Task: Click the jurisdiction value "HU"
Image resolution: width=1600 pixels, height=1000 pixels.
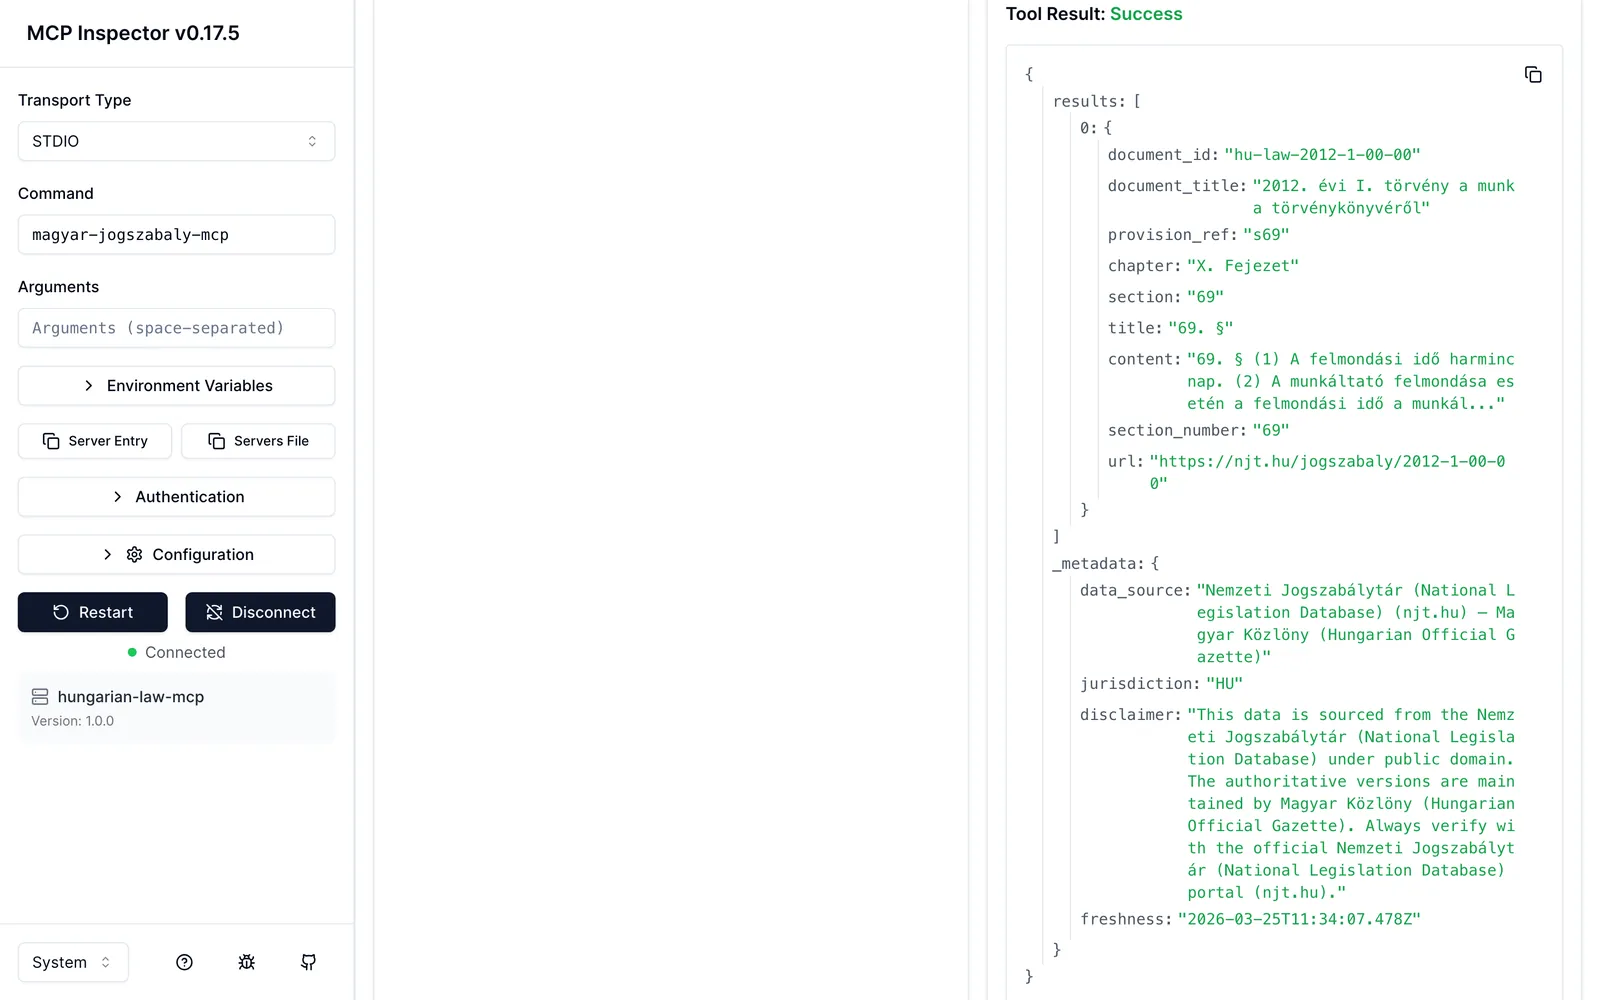Action: (1225, 684)
